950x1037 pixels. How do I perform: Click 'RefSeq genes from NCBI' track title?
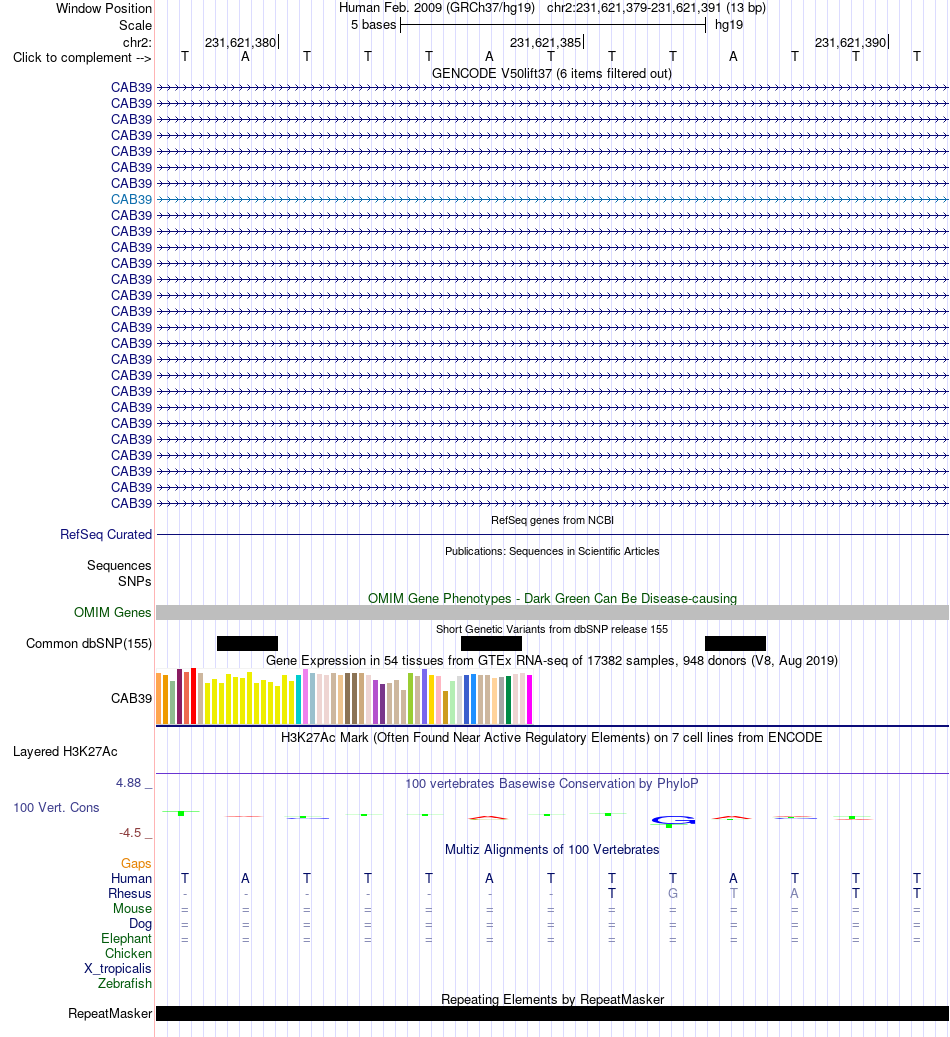click(x=552, y=520)
